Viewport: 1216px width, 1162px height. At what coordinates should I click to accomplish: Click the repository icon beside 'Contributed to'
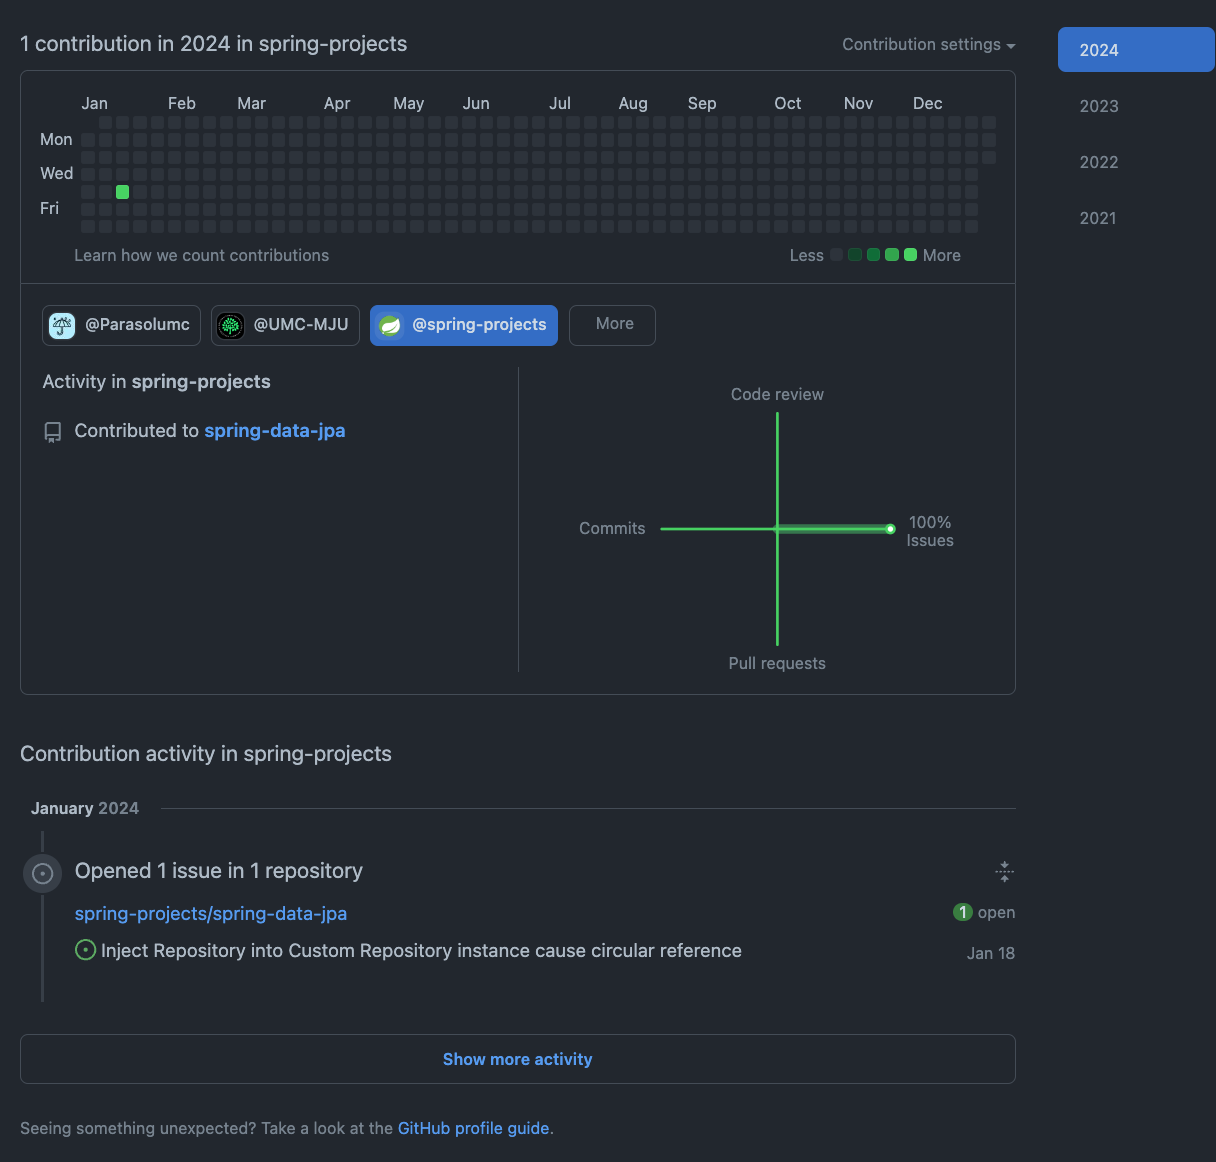point(53,432)
